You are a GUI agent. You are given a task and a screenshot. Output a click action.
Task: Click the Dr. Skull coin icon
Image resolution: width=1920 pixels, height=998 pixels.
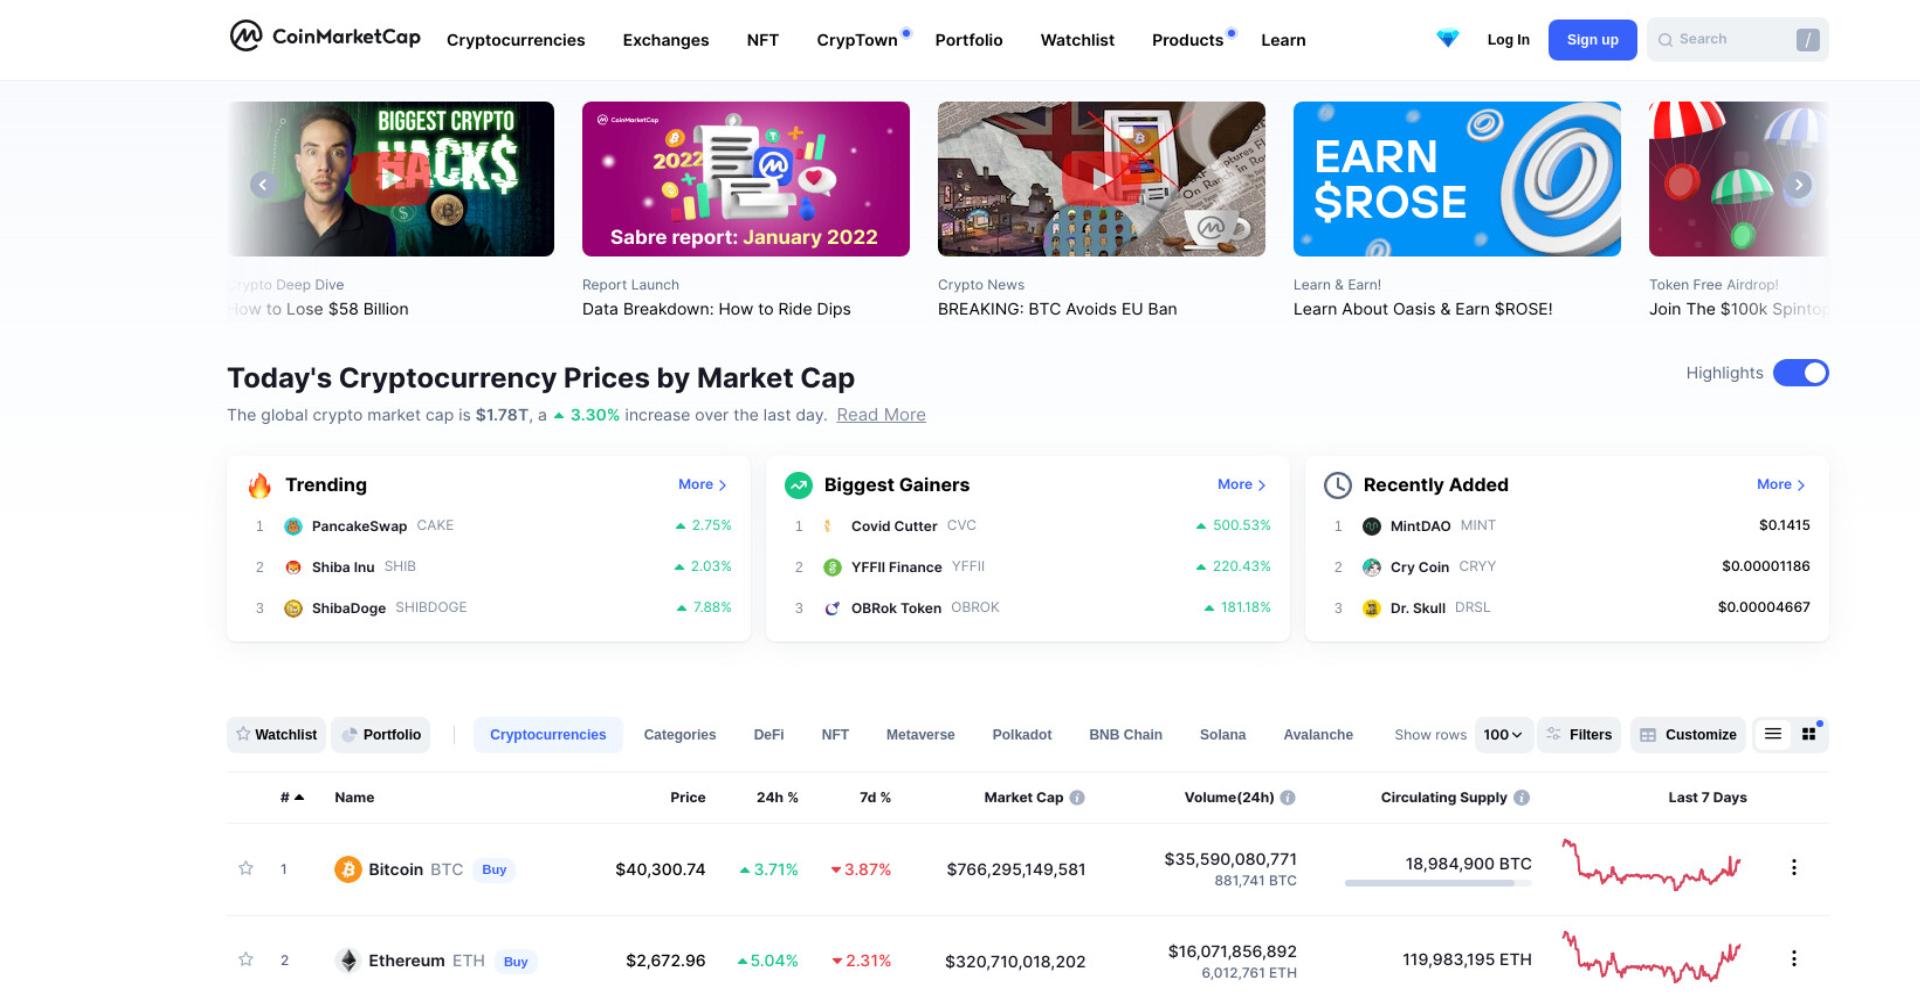pyautogui.click(x=1372, y=608)
